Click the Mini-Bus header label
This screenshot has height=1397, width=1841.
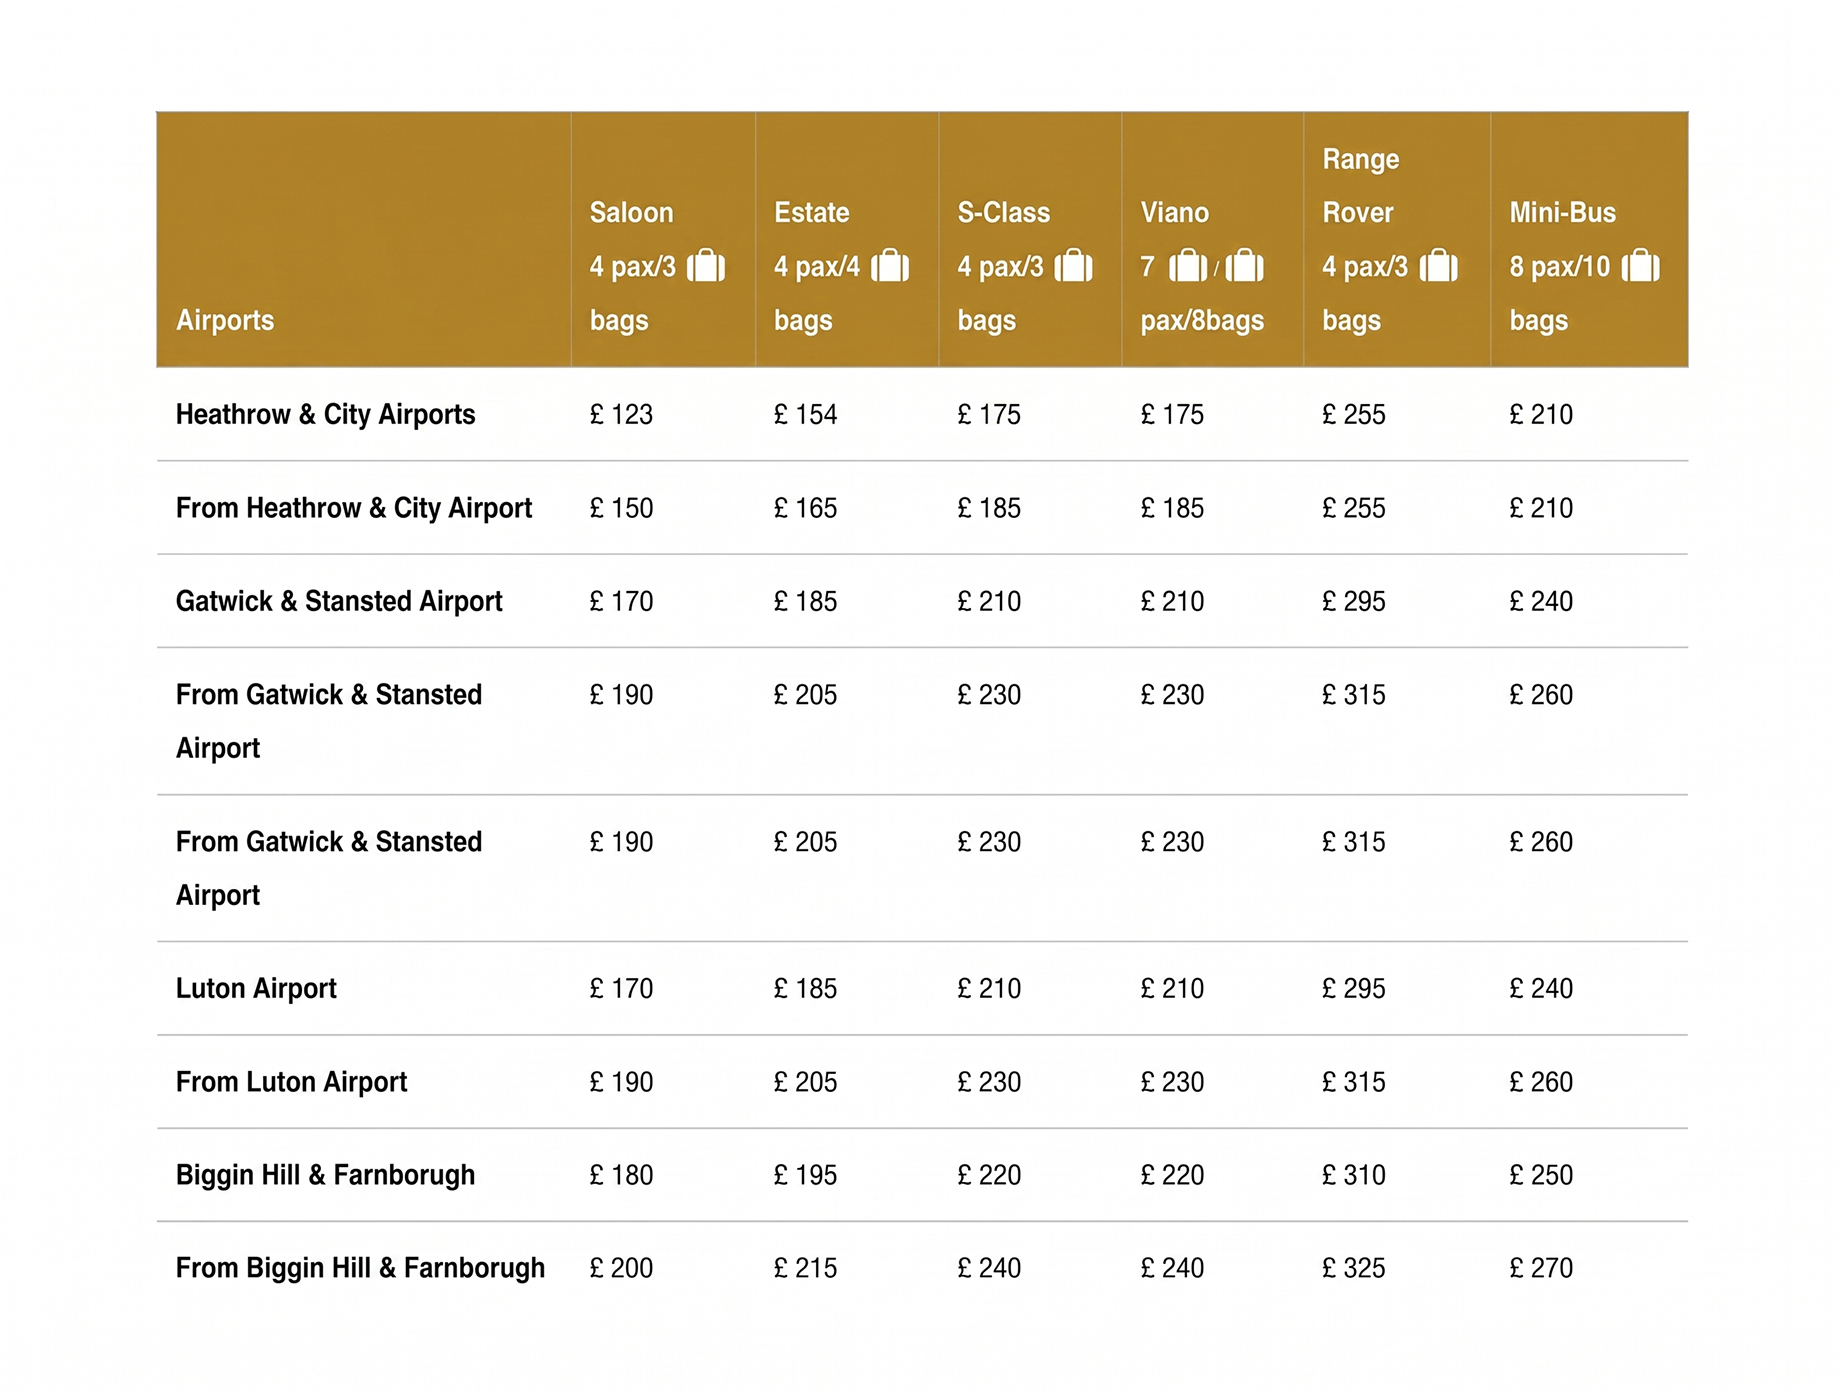(1563, 213)
